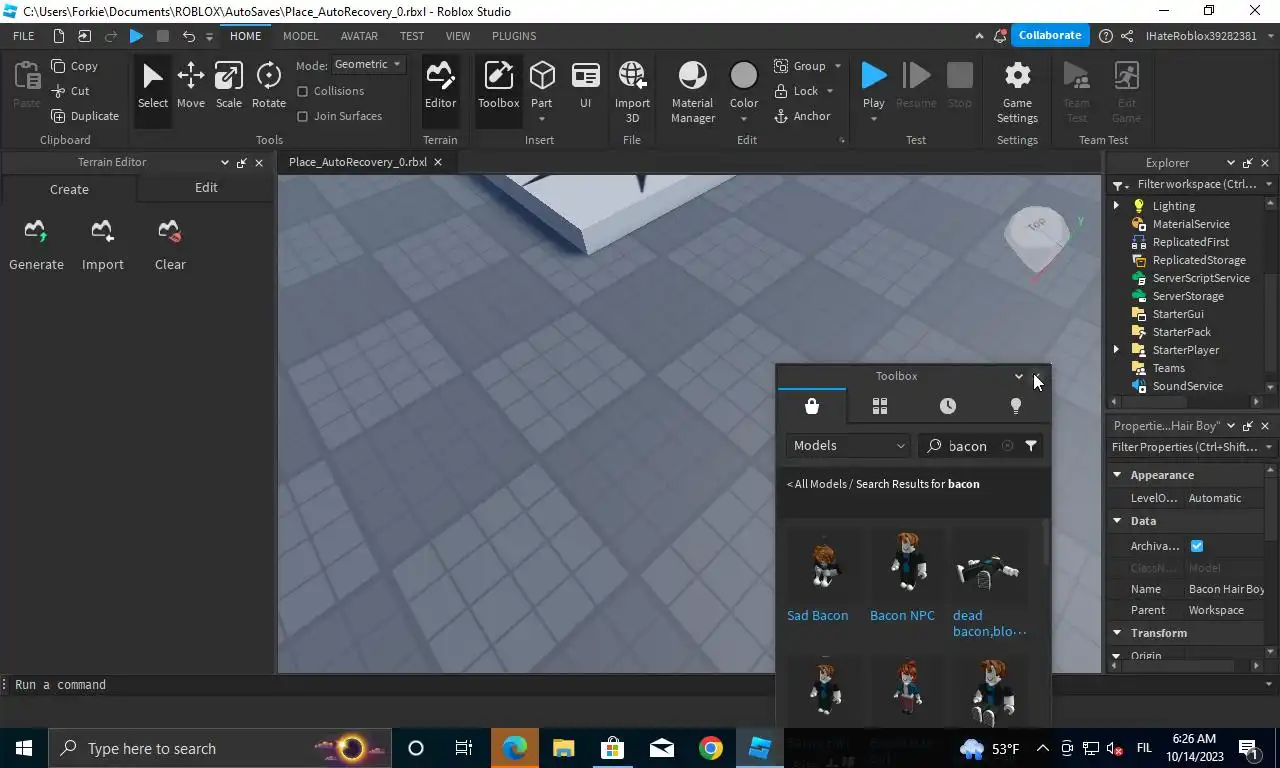This screenshot has height=768, width=1280.
Task: Open the Models category dropdown in Toolbox
Action: coord(848,446)
